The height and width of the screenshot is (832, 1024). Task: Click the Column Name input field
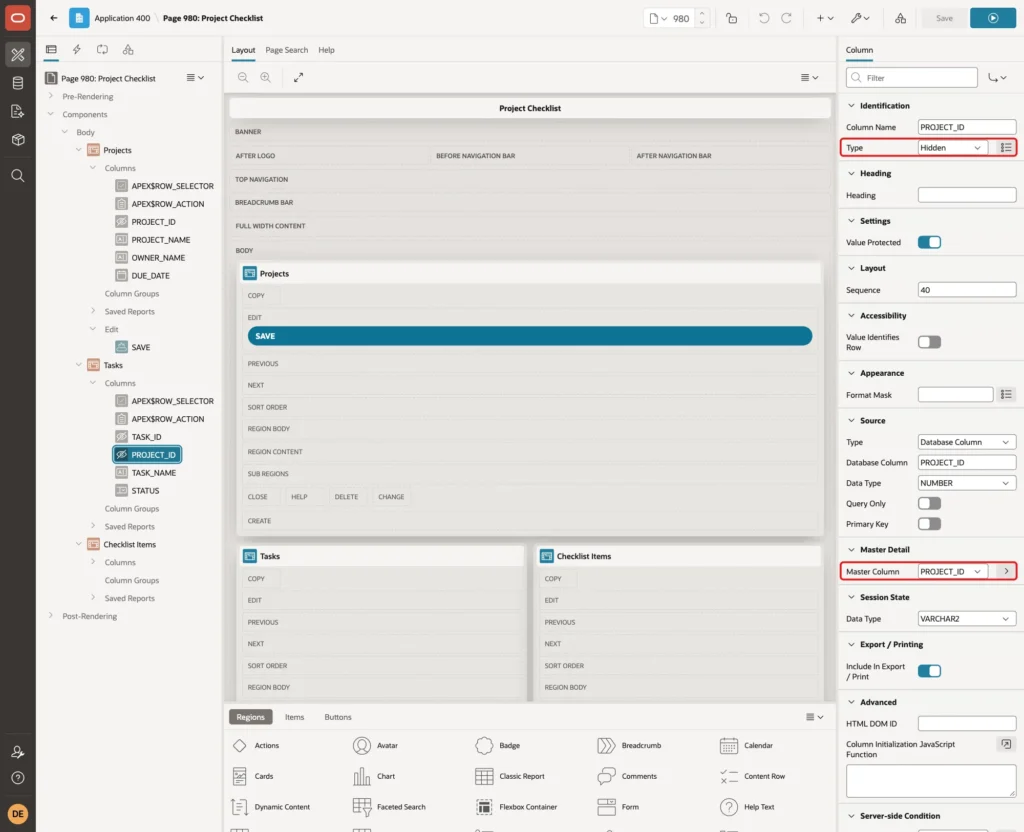coord(967,127)
